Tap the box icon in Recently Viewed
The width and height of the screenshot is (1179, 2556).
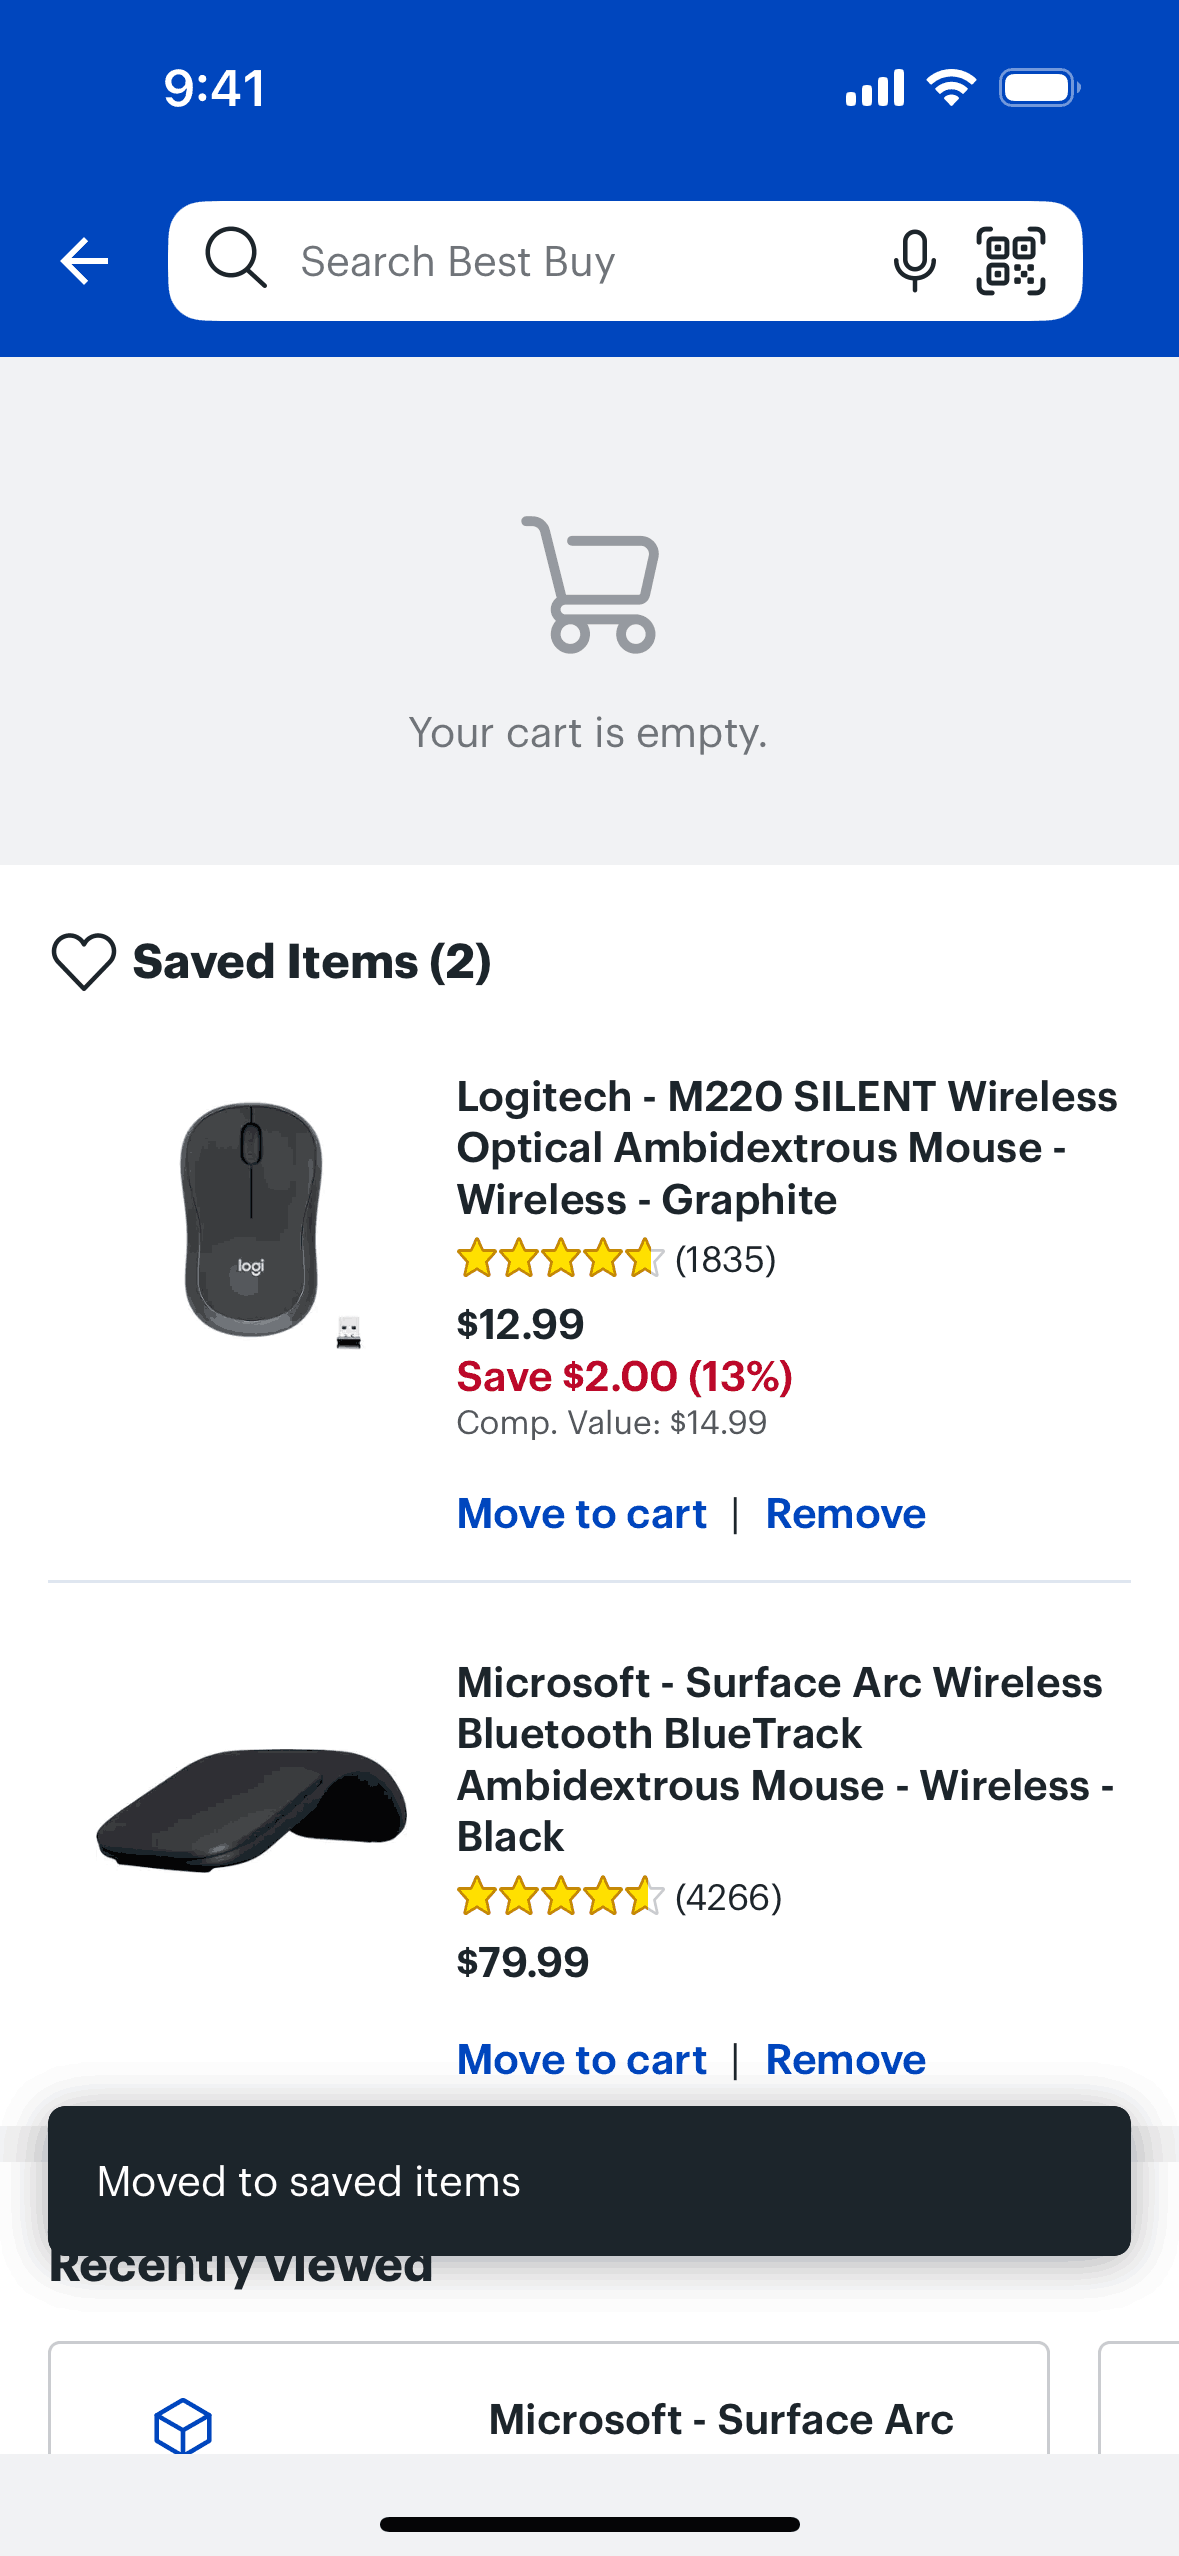183,2425
